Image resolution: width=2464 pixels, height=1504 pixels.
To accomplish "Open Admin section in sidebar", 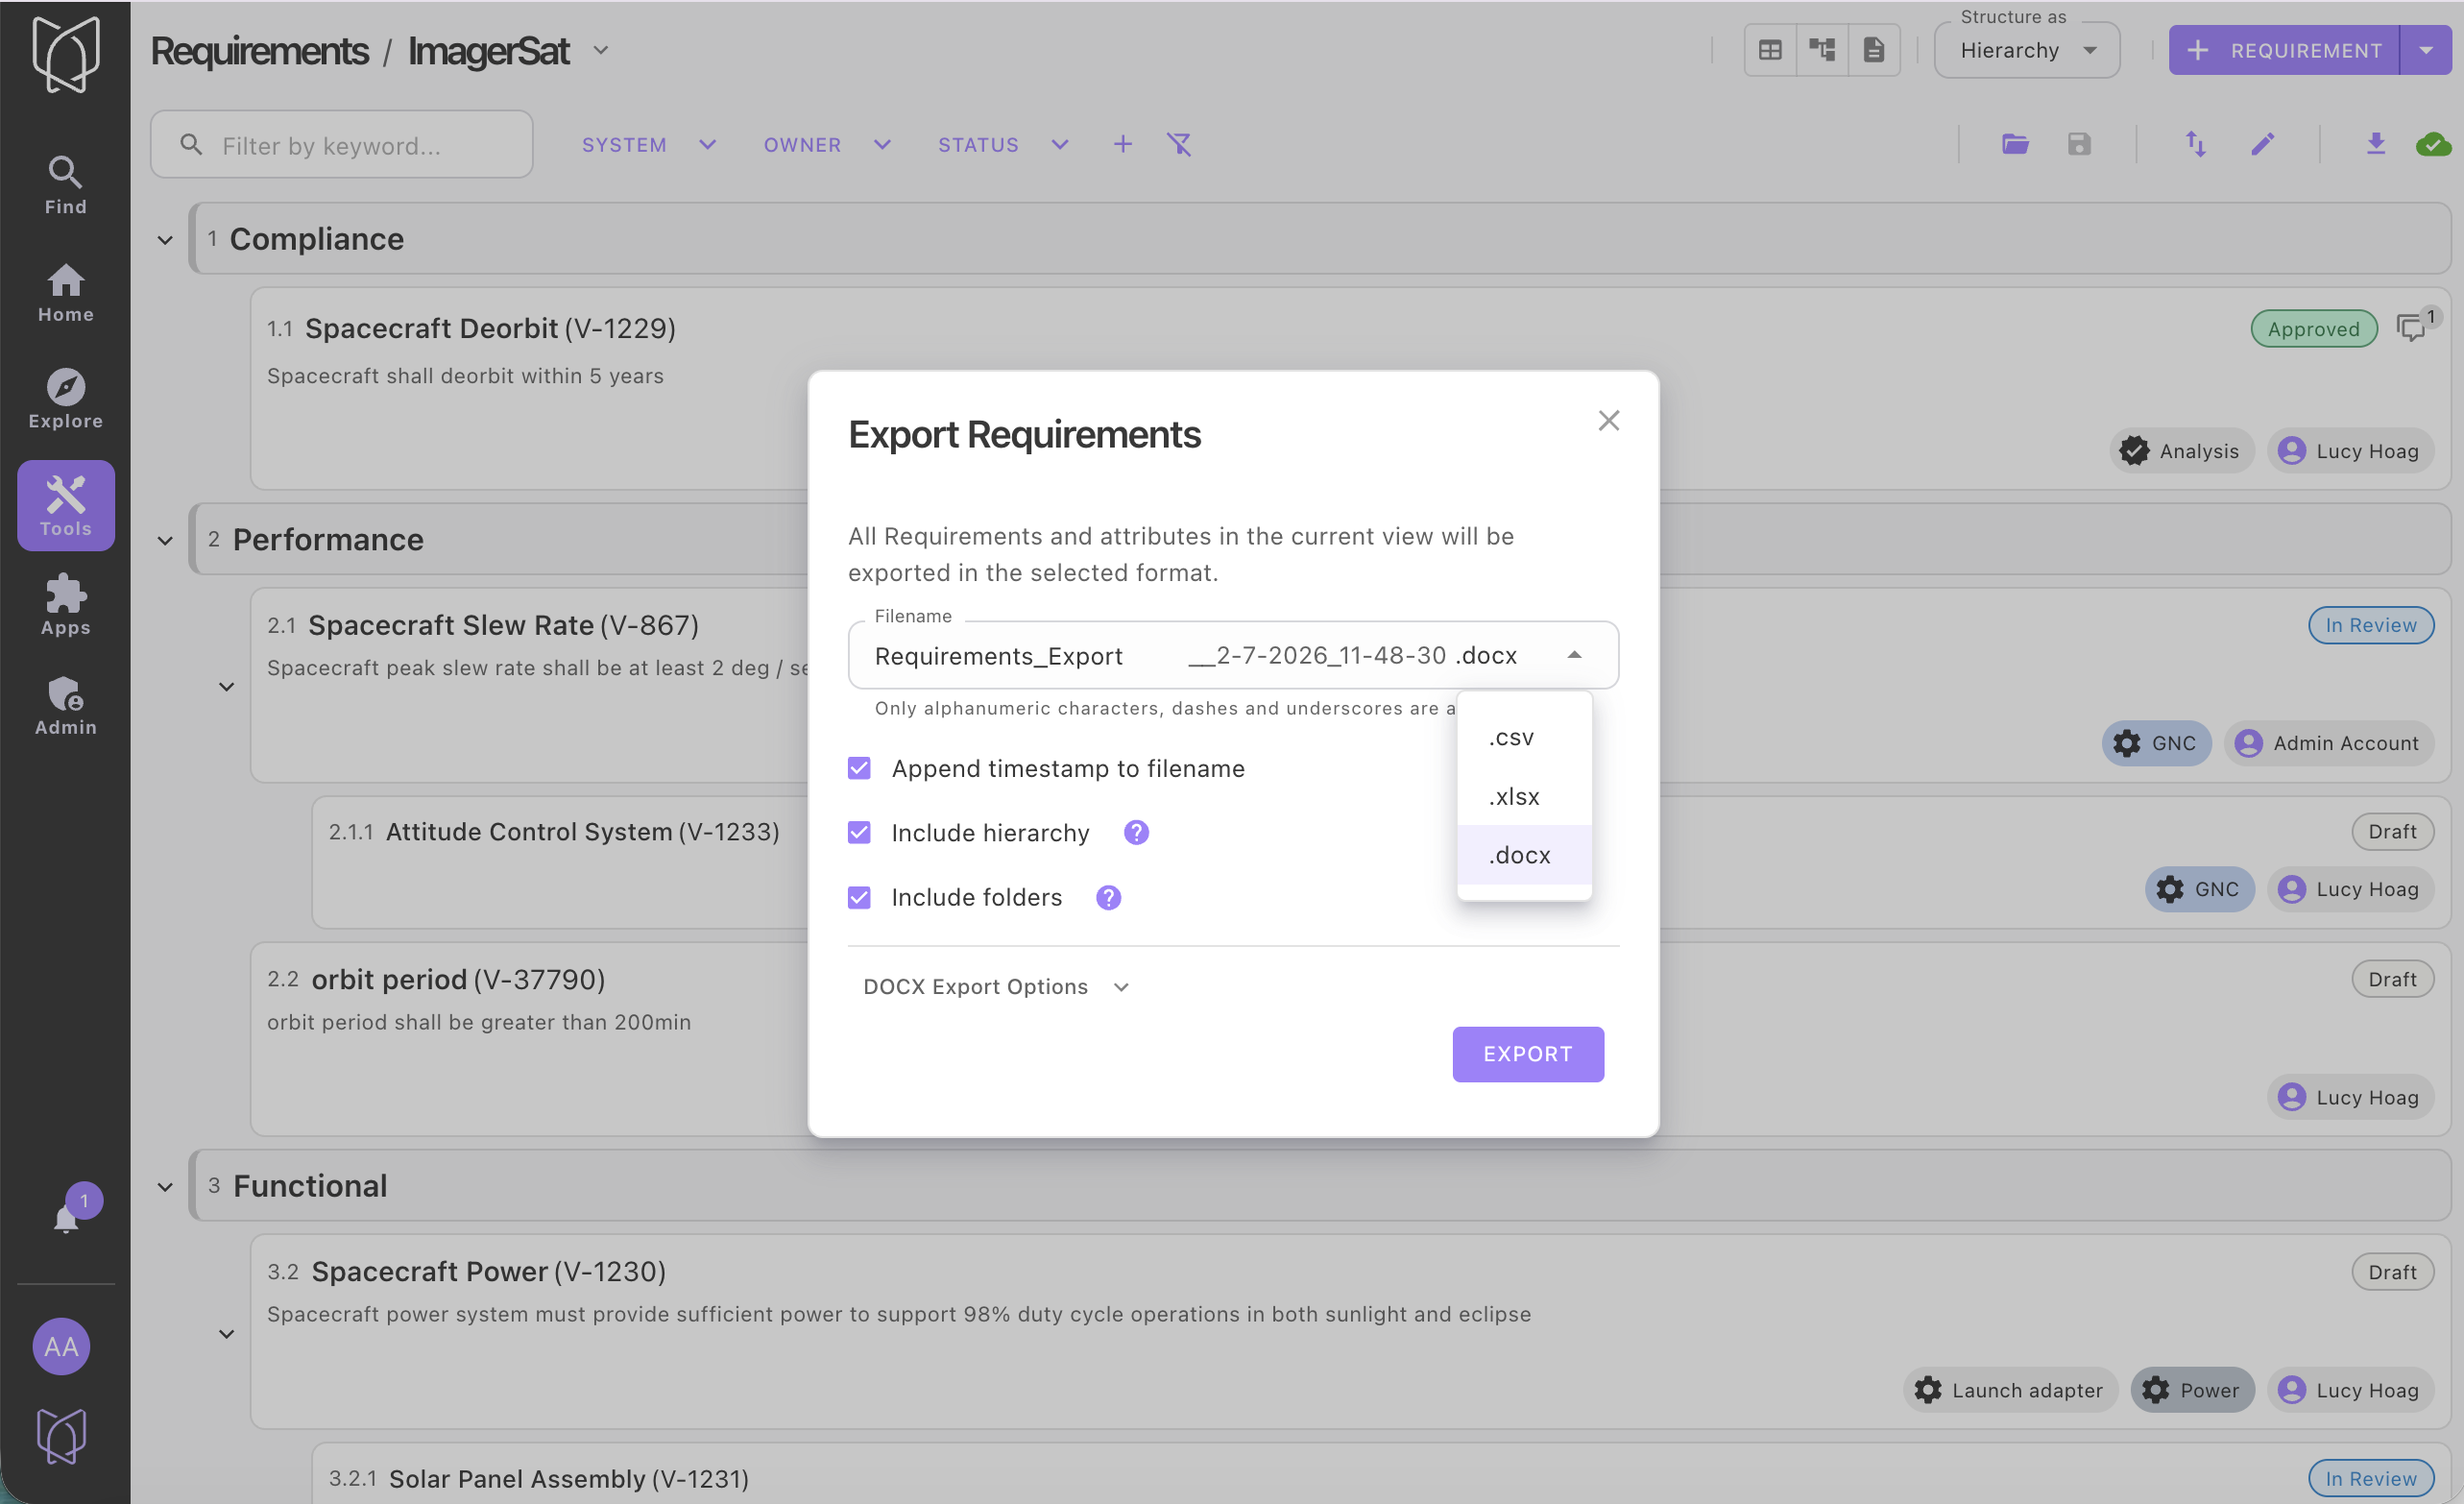I will (65, 705).
